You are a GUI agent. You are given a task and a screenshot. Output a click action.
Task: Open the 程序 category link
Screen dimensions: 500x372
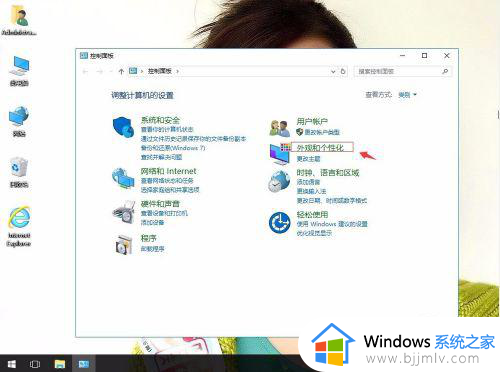pos(149,238)
